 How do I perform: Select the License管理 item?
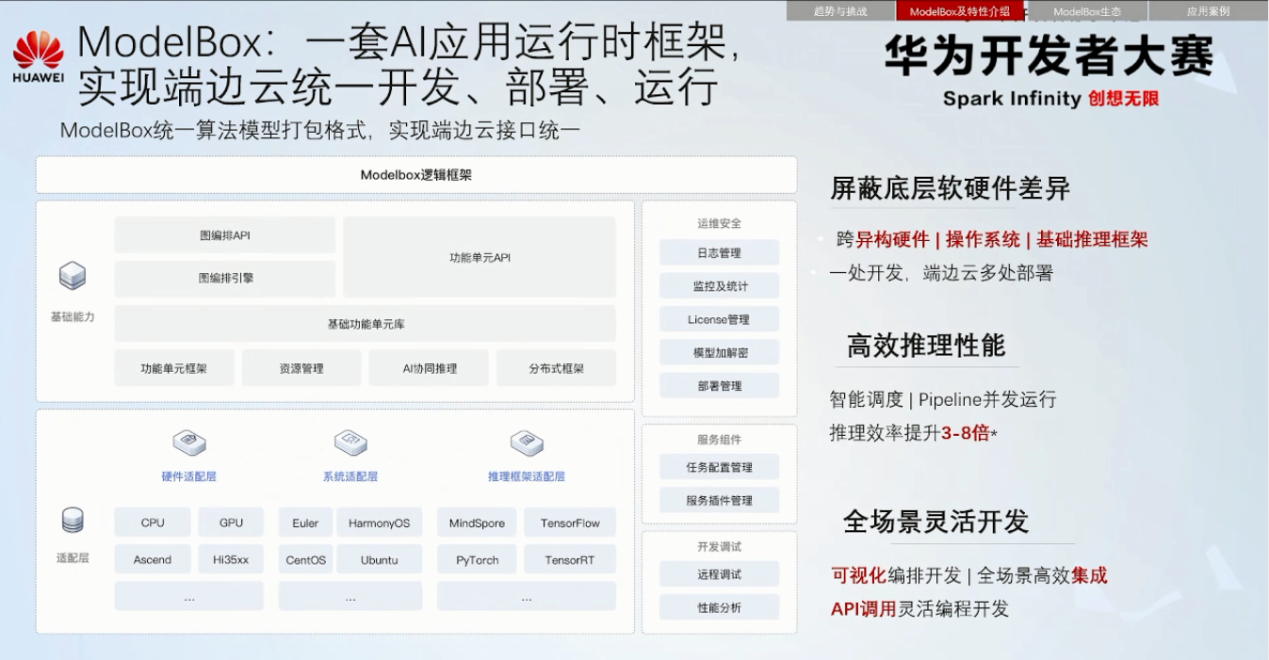click(x=719, y=320)
